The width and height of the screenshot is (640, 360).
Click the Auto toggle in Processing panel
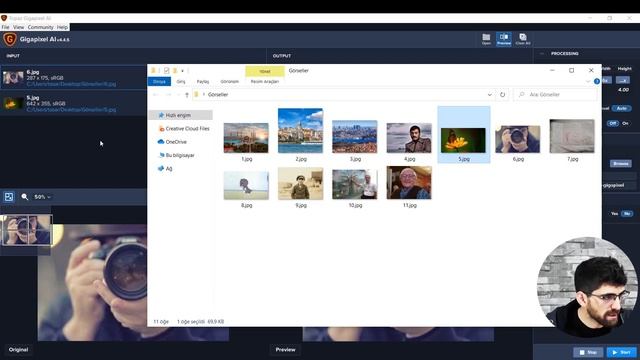622,108
